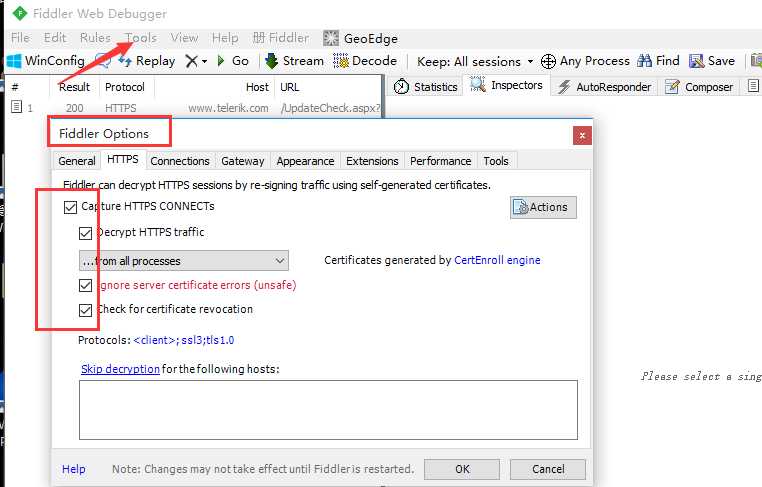Switch to the Statistics tab

click(426, 87)
